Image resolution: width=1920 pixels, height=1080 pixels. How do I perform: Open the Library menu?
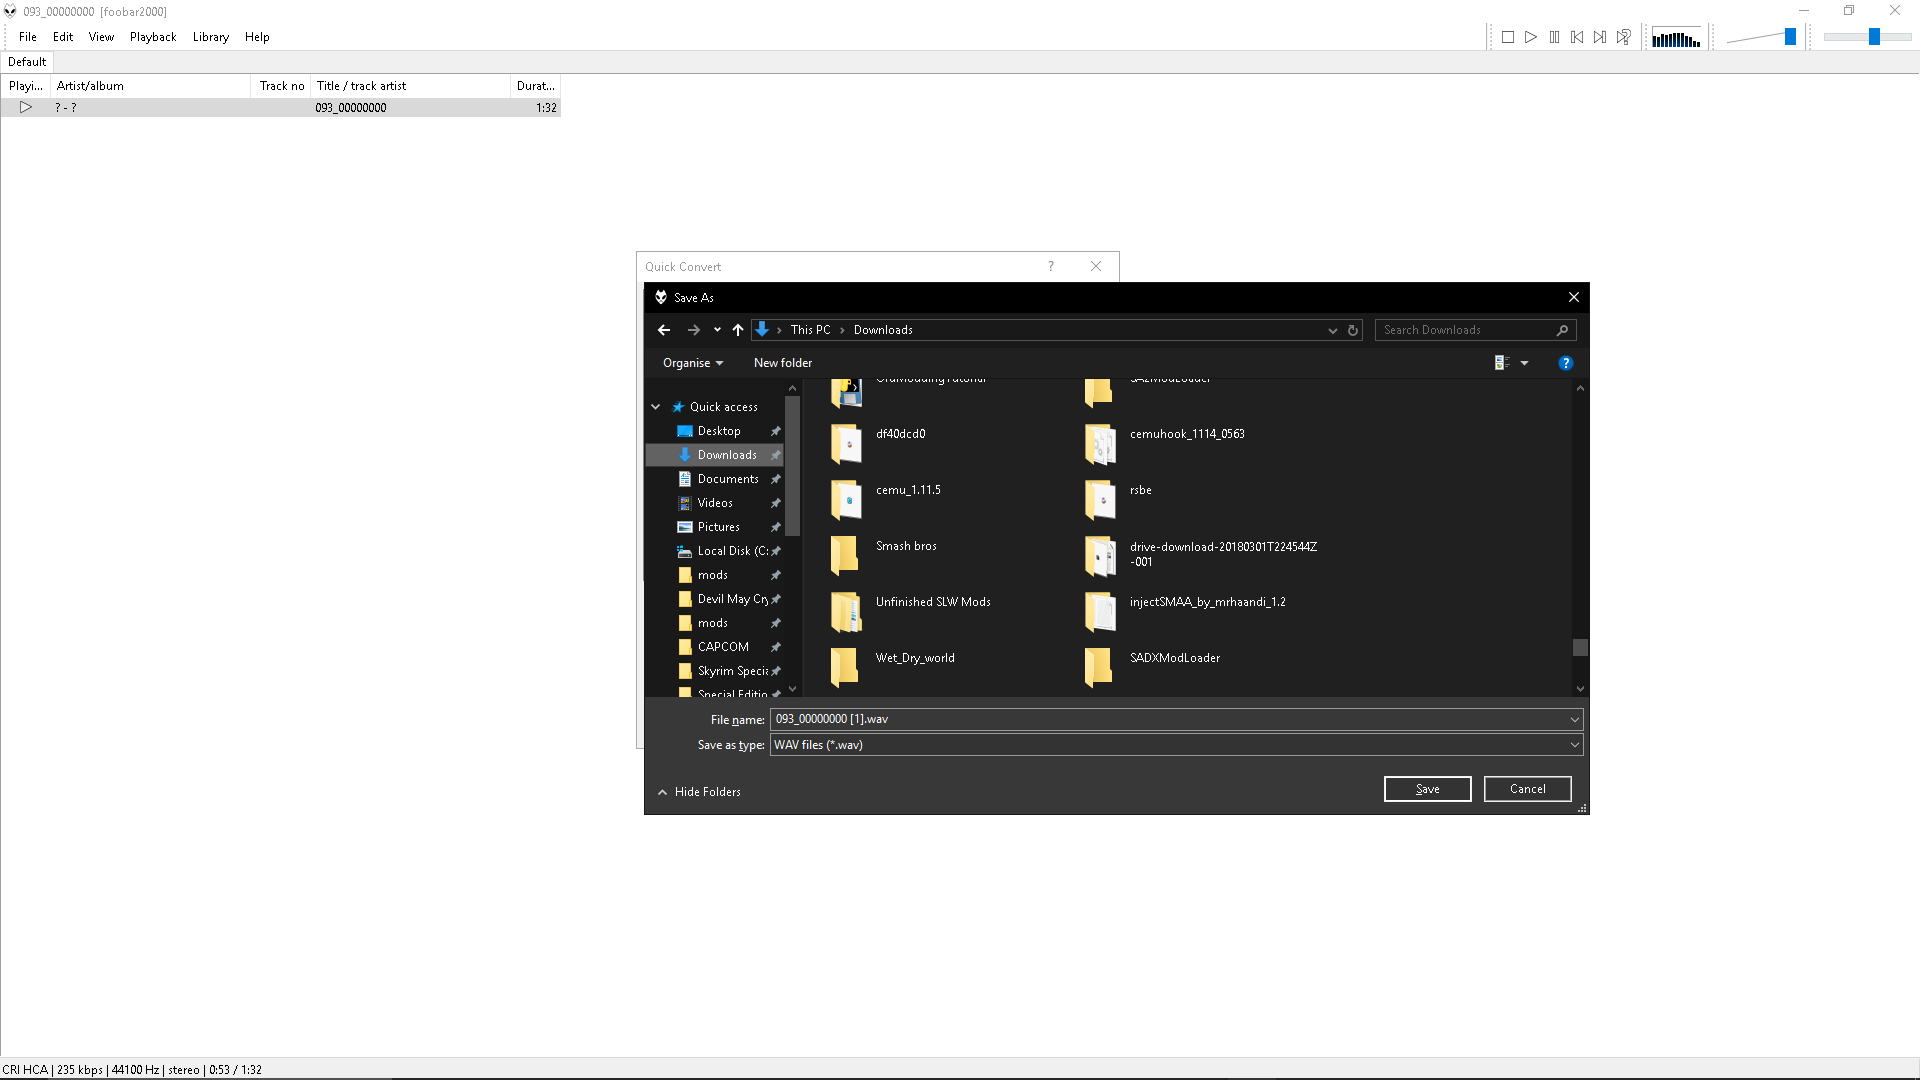pyautogui.click(x=211, y=37)
